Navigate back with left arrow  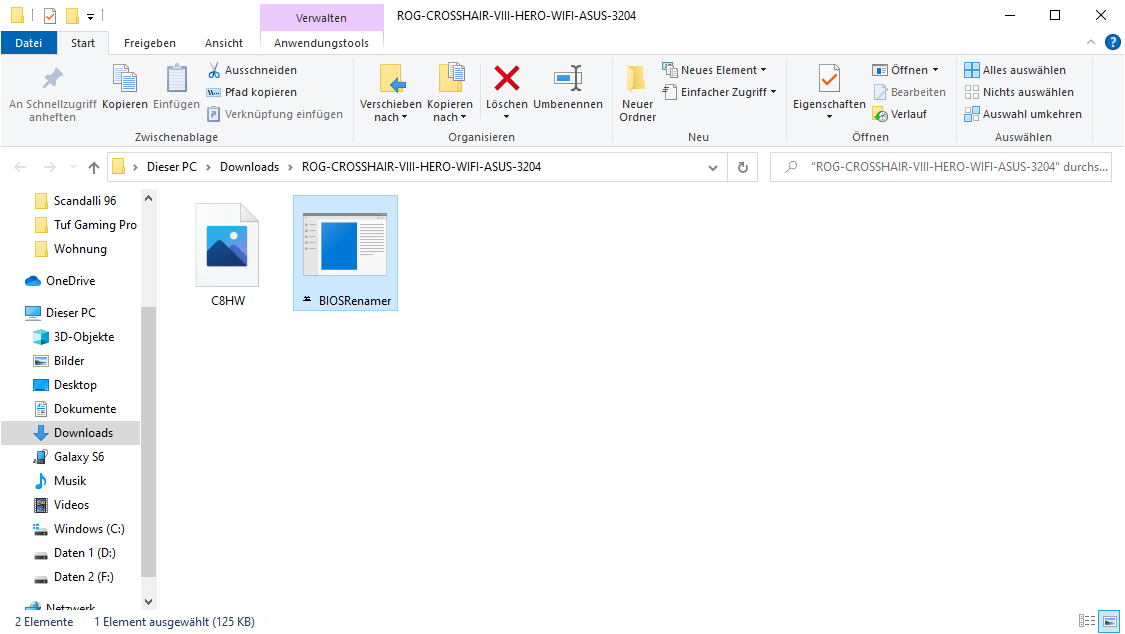(20, 167)
